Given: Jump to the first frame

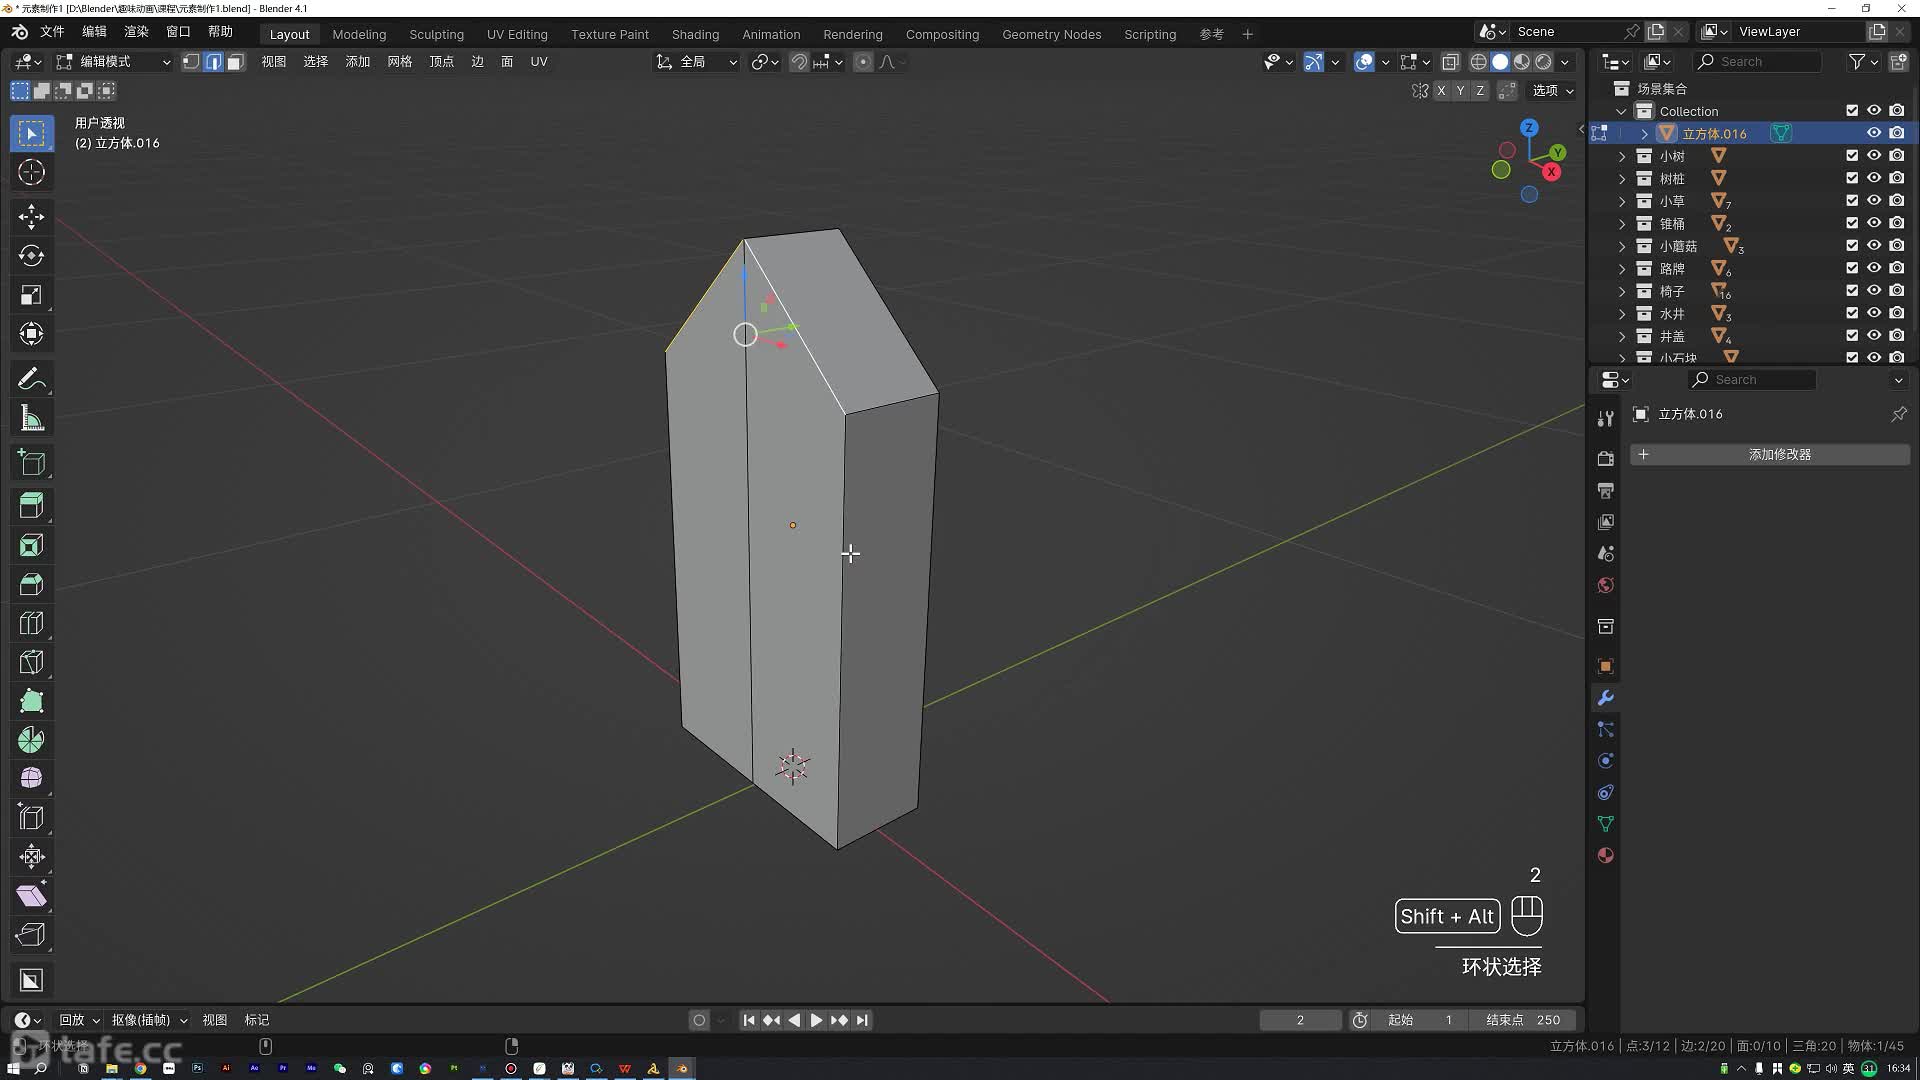Looking at the screenshot, I should pyautogui.click(x=749, y=1020).
